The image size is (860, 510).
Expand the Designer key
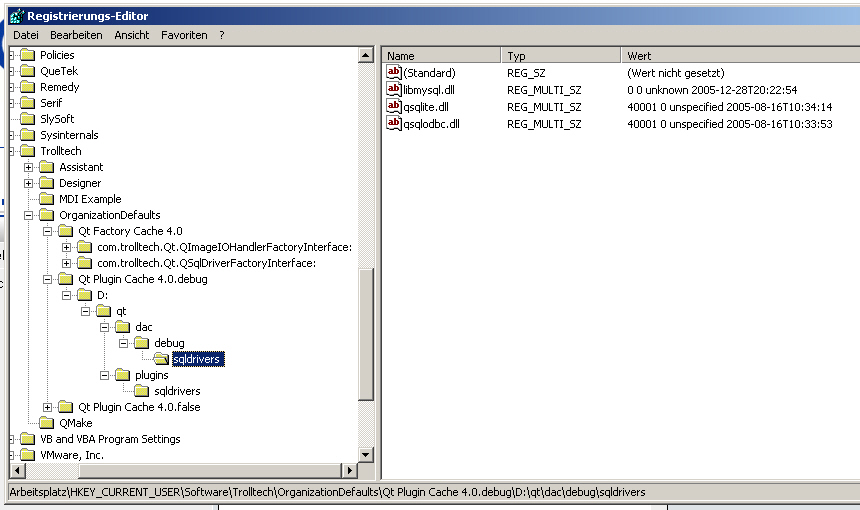(x=29, y=183)
